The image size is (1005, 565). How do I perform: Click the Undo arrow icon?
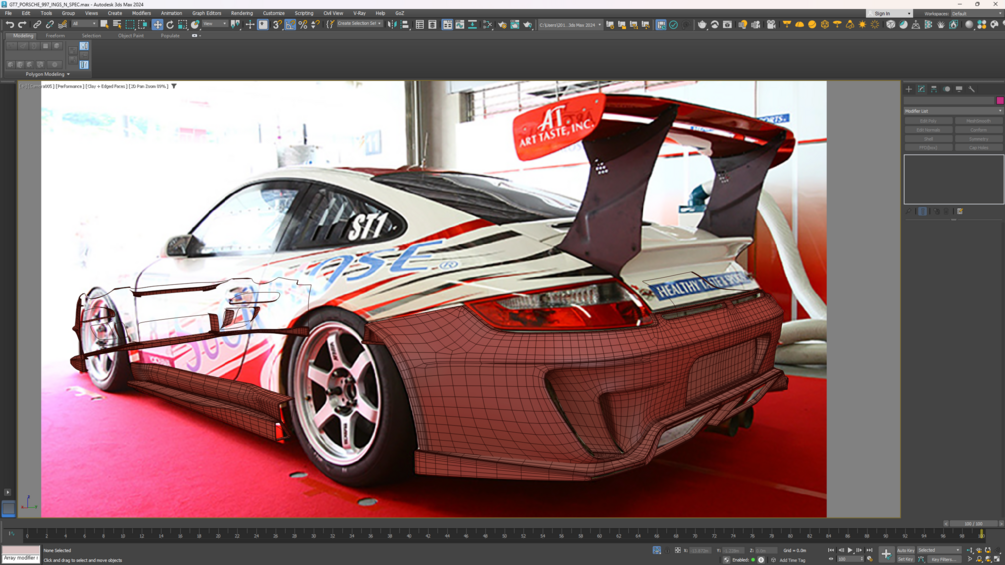pyautogui.click(x=10, y=25)
